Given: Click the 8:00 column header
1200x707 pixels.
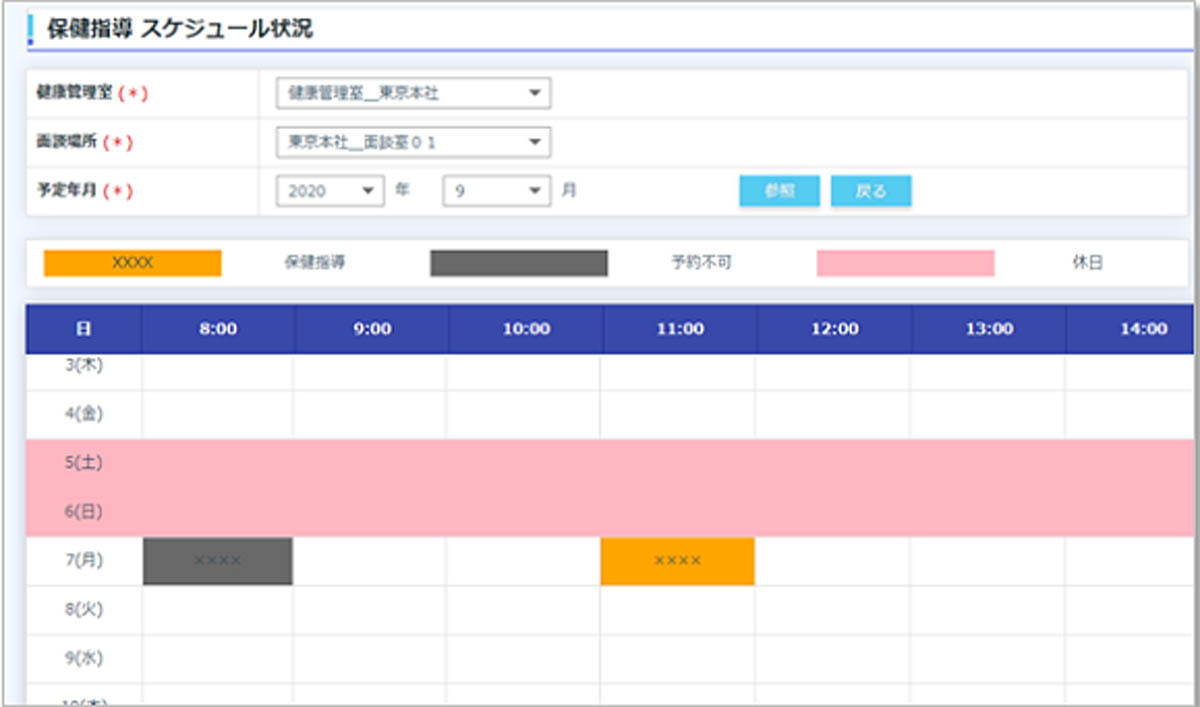Looking at the screenshot, I should point(218,329).
